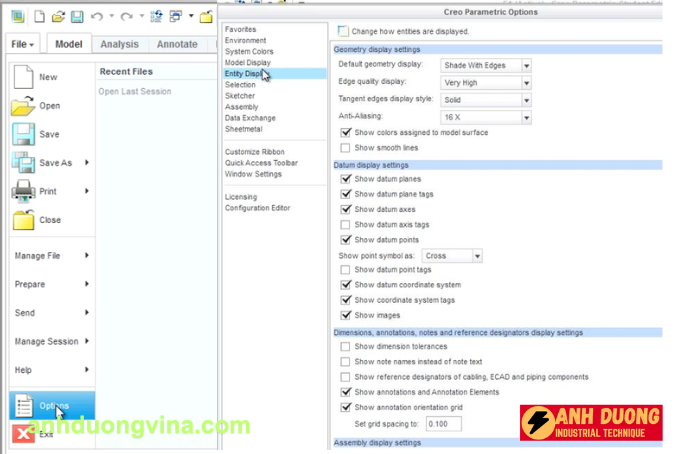
Task: Select System Colors in options list
Action: click(251, 51)
